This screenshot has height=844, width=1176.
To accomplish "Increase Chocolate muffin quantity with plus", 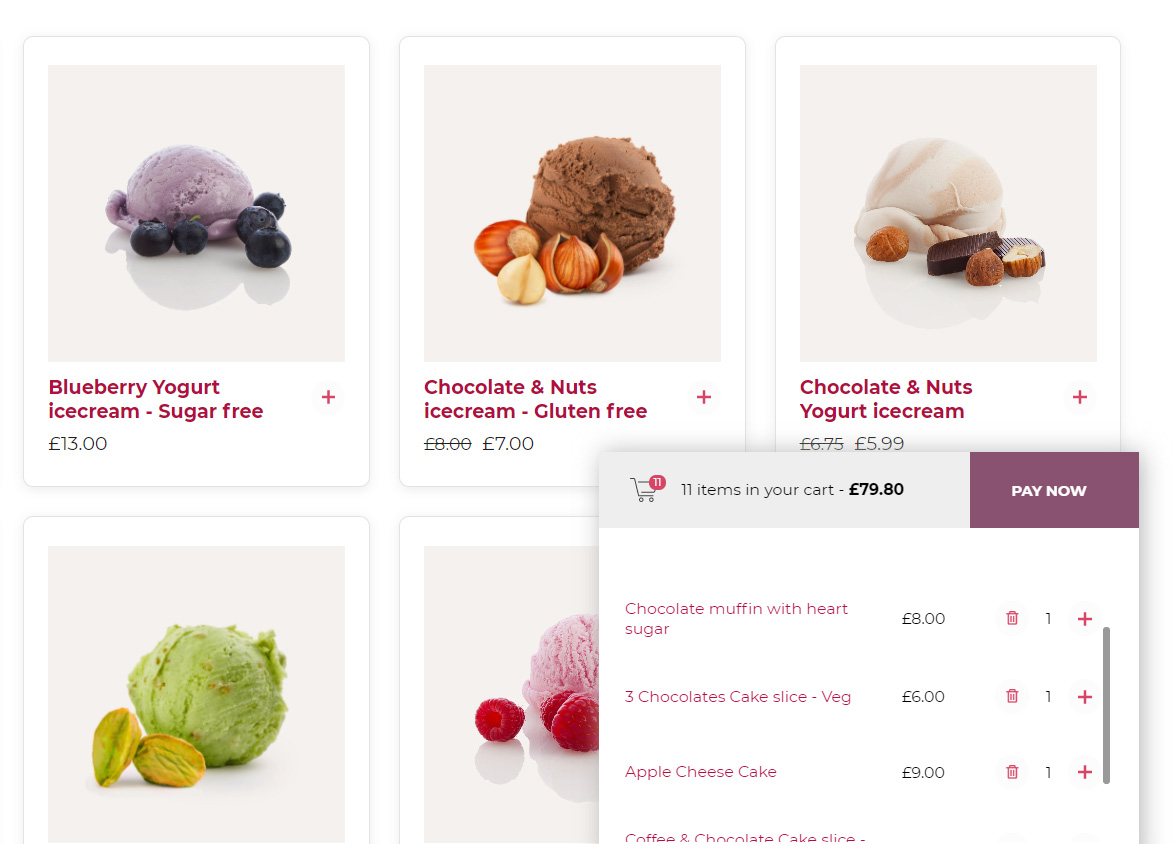I will 1084,619.
